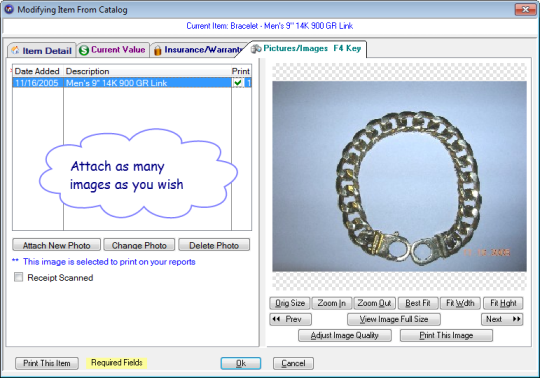Select the 11/16/2005 date cell
The height and width of the screenshot is (378, 540).
click(x=38, y=83)
